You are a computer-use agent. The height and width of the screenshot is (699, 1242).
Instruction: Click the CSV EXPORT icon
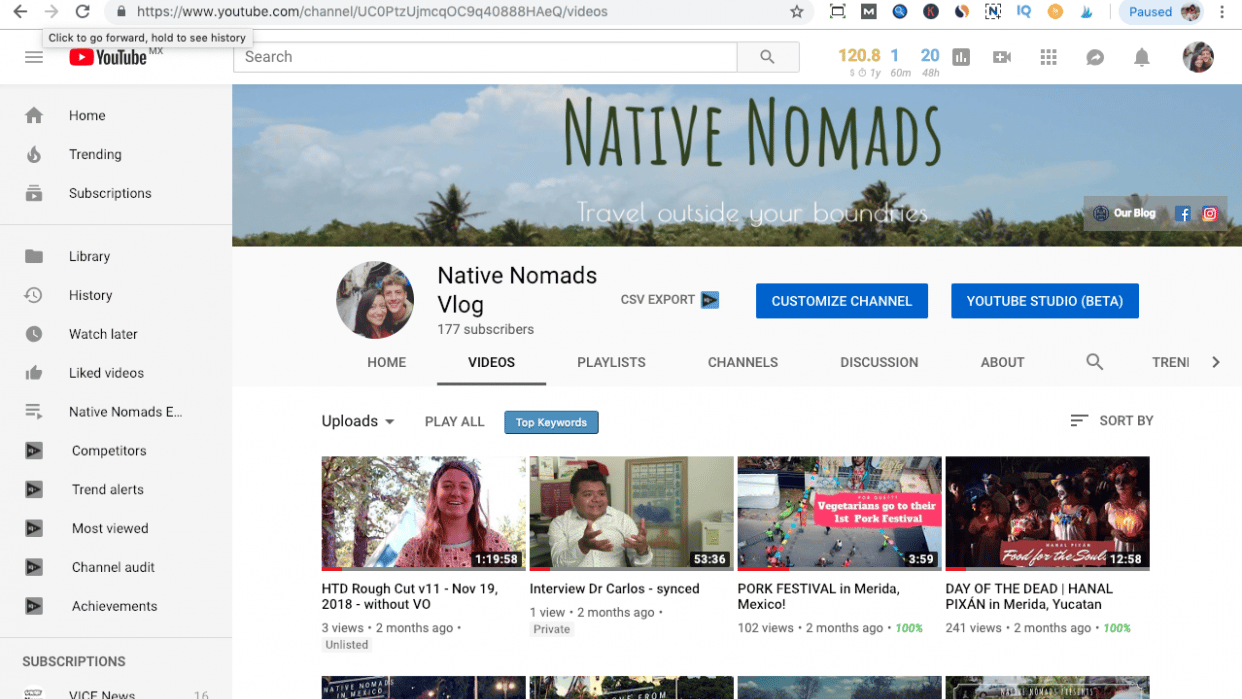(710, 300)
